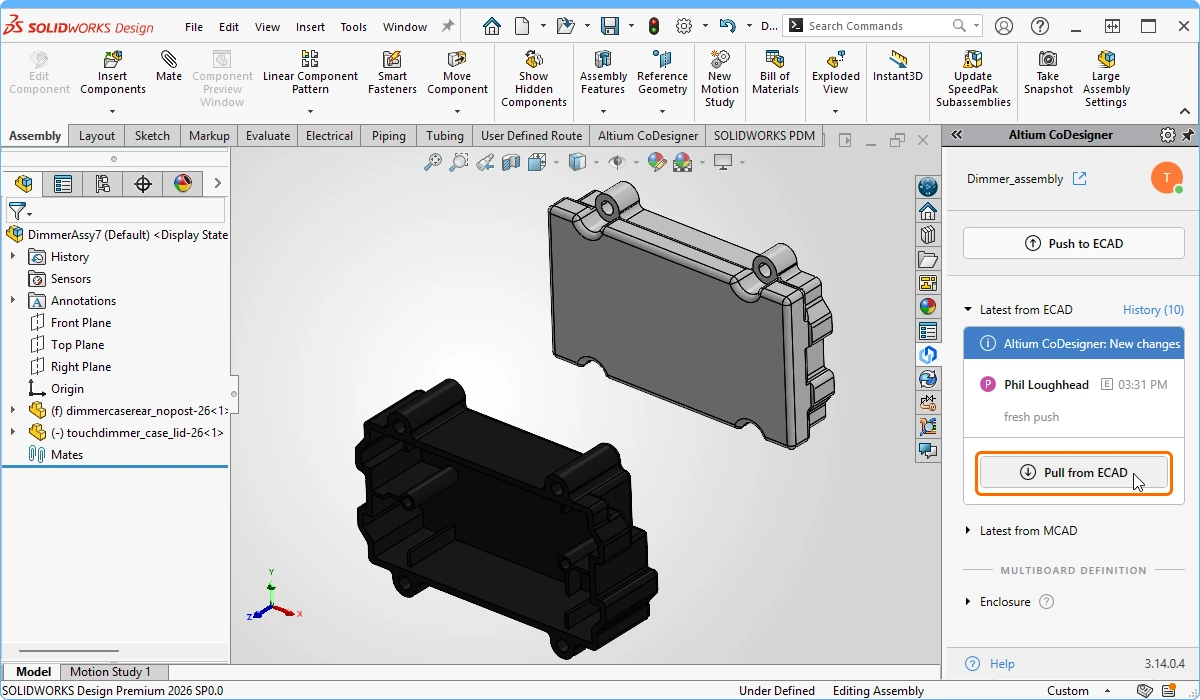
Task: Expand the Latest from MCAD section
Action: point(968,531)
